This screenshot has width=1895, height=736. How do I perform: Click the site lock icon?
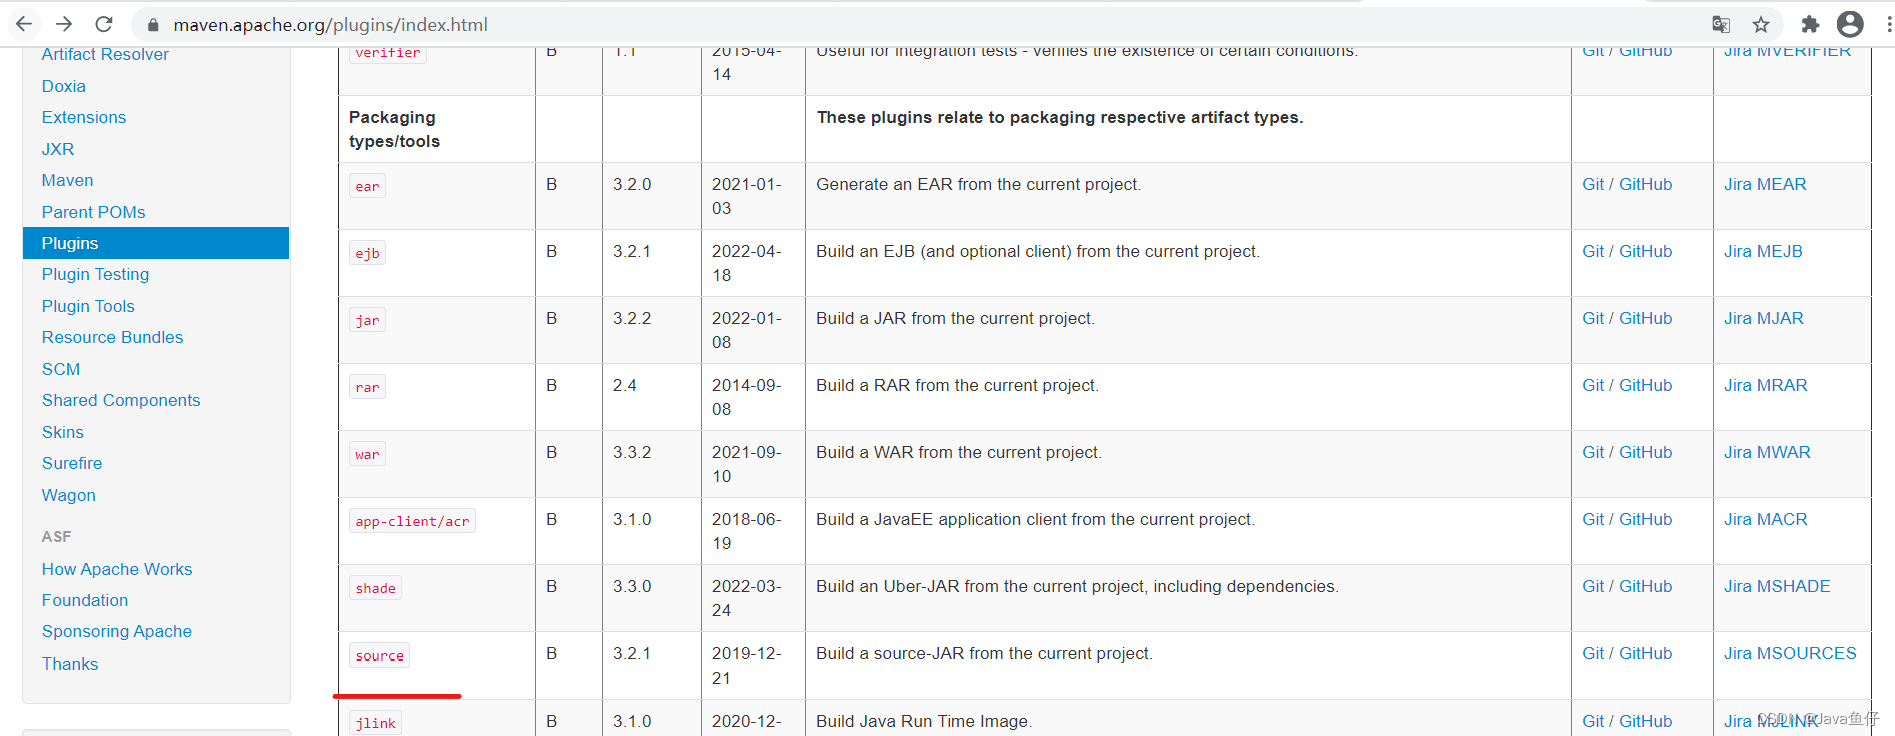pos(153,25)
